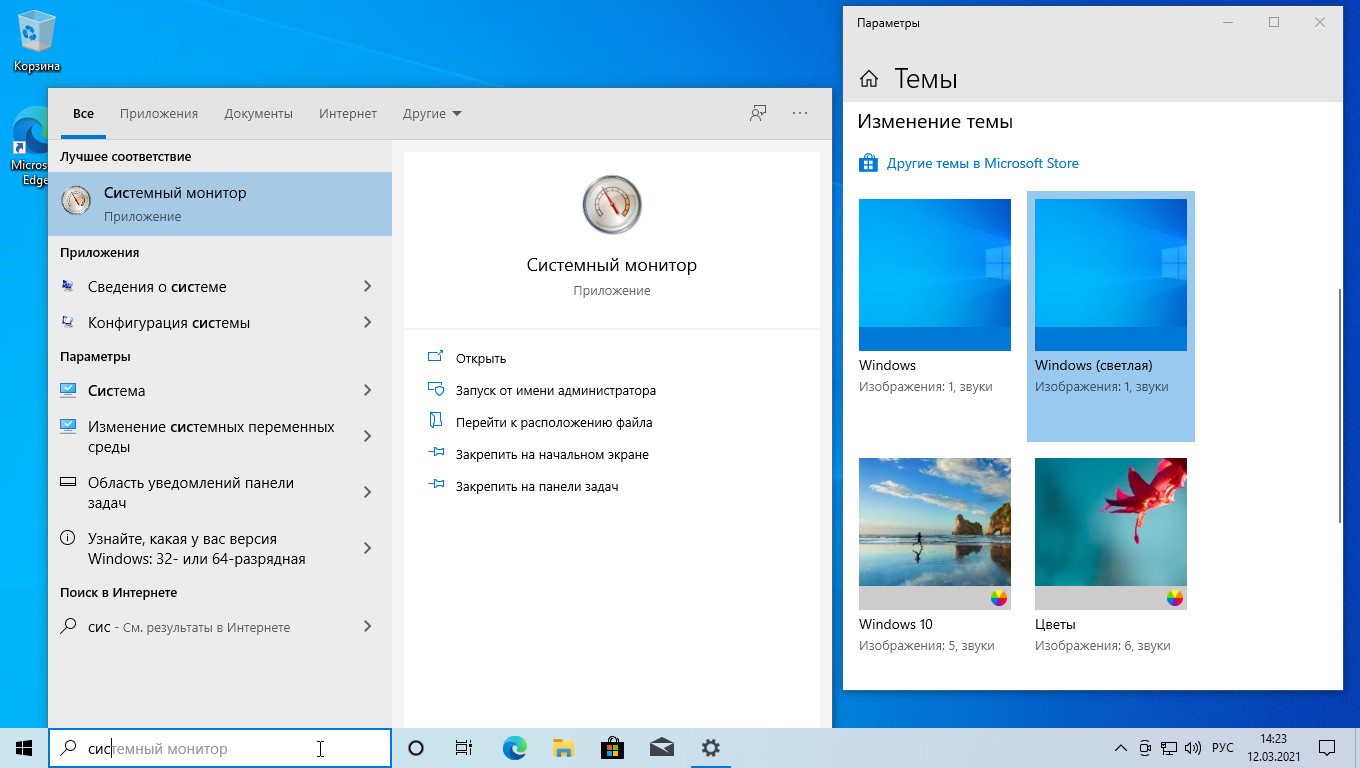Click the Home icon in Settings window
The width and height of the screenshot is (1360, 768).
point(869,79)
